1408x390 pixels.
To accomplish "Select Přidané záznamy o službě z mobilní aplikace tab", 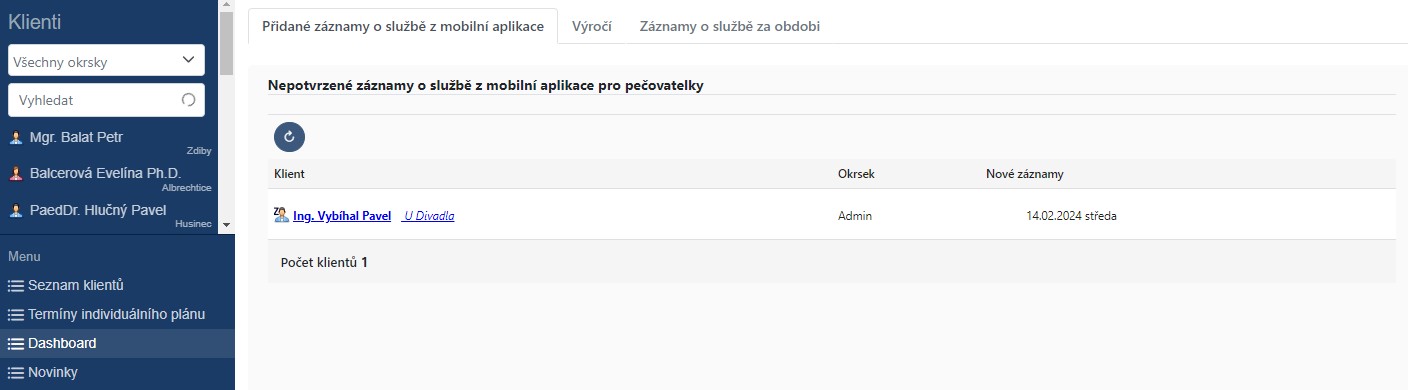I will (403, 26).
